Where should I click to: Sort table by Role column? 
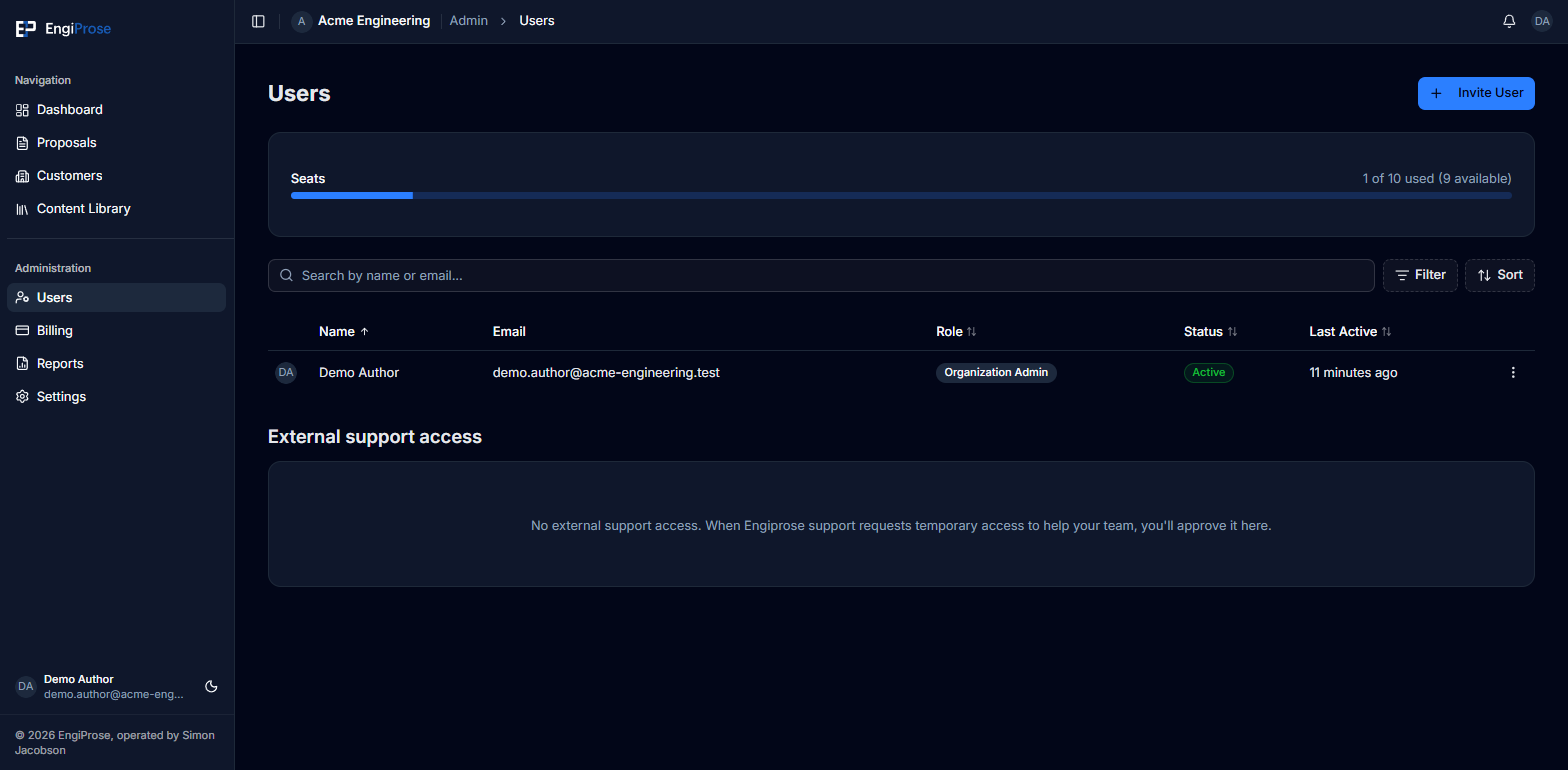point(956,332)
